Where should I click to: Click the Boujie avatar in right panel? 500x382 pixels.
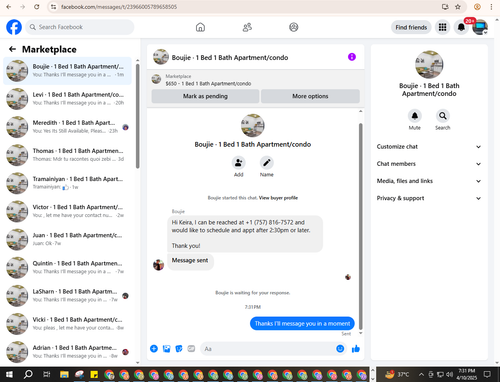point(429,65)
